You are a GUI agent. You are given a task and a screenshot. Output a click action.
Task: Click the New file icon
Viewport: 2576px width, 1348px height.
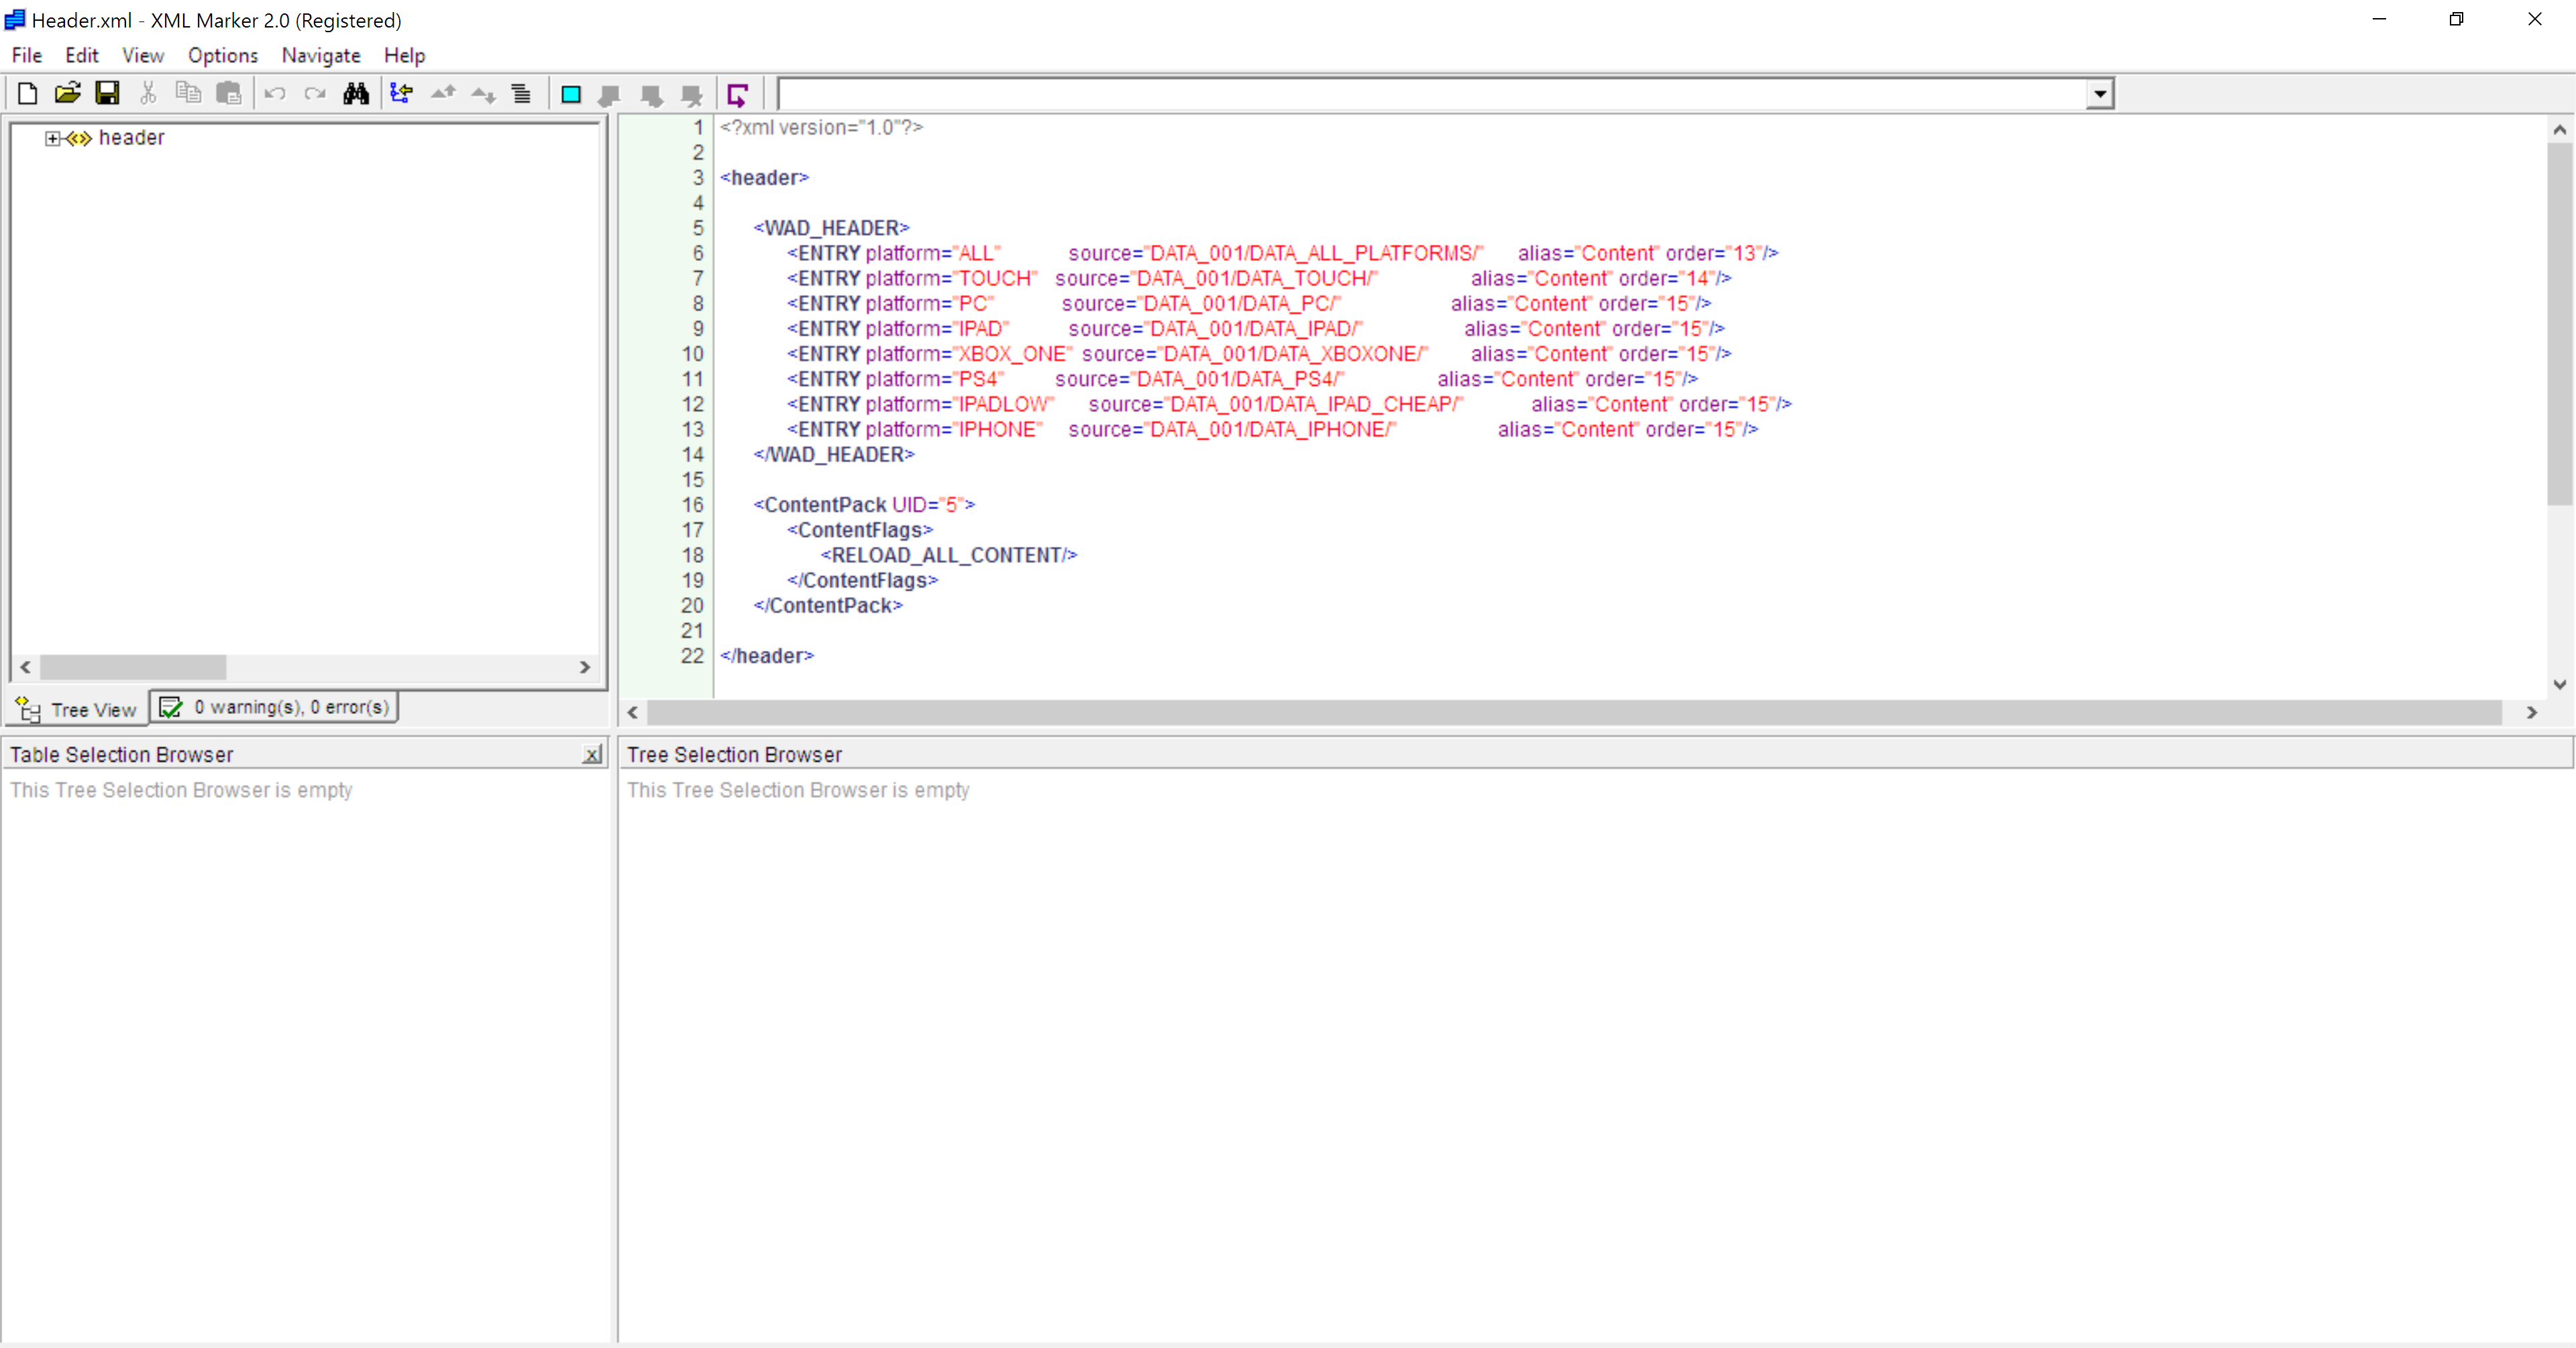pos(27,94)
